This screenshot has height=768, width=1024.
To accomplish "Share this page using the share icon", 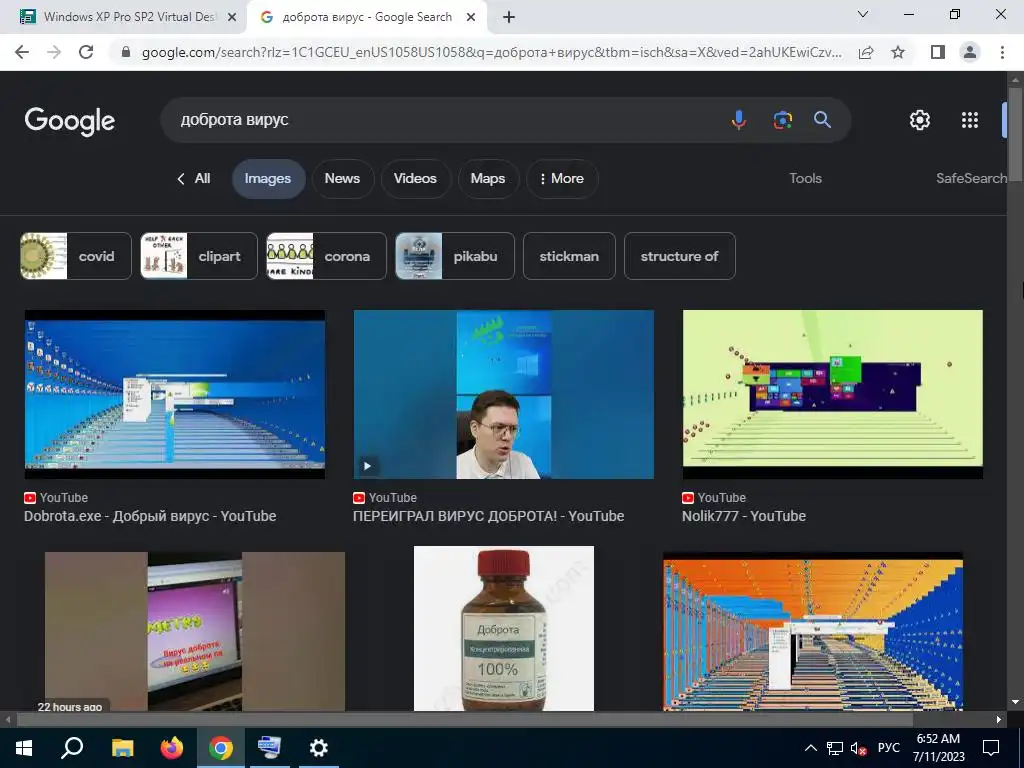I will [866, 52].
